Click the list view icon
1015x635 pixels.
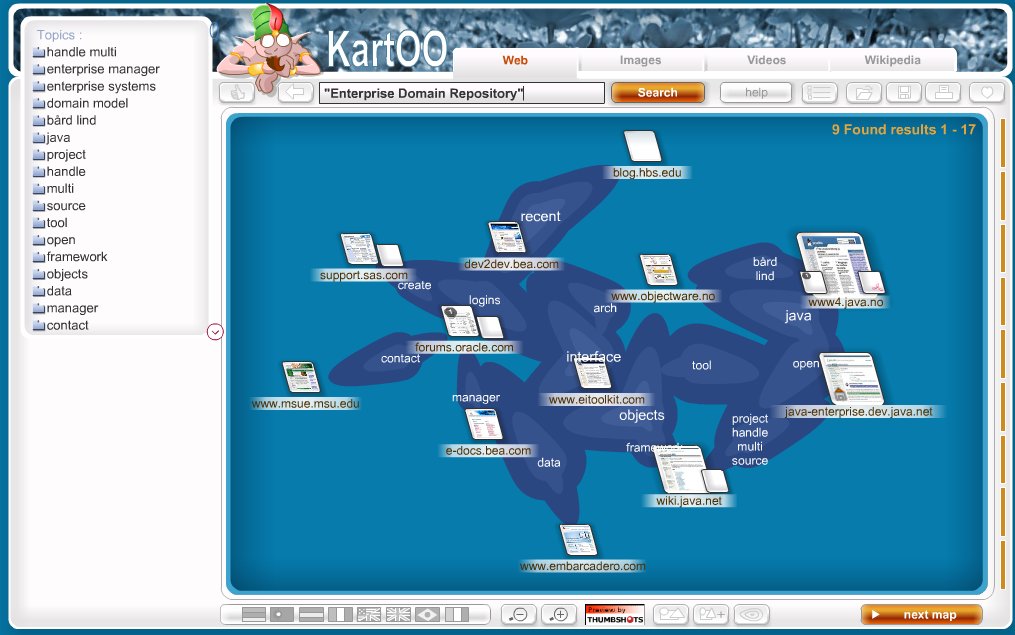click(x=819, y=93)
